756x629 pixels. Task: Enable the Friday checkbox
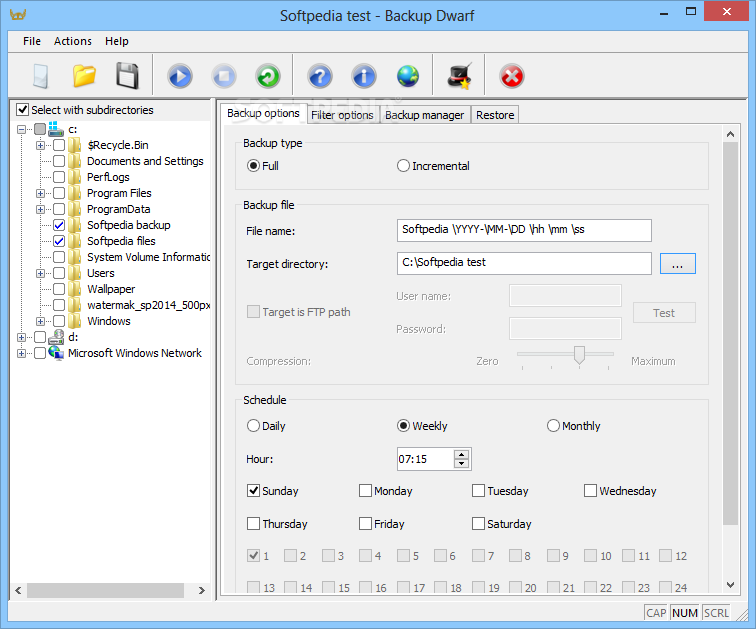point(365,523)
